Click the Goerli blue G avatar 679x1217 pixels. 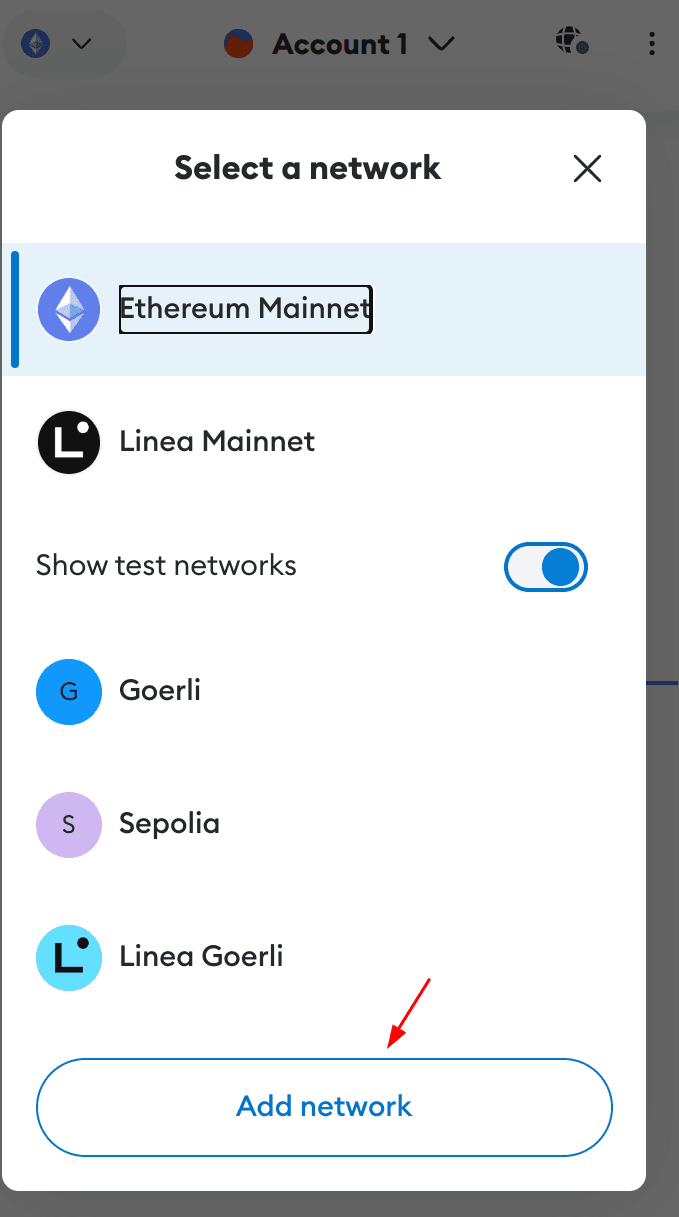pyautogui.click(x=69, y=691)
